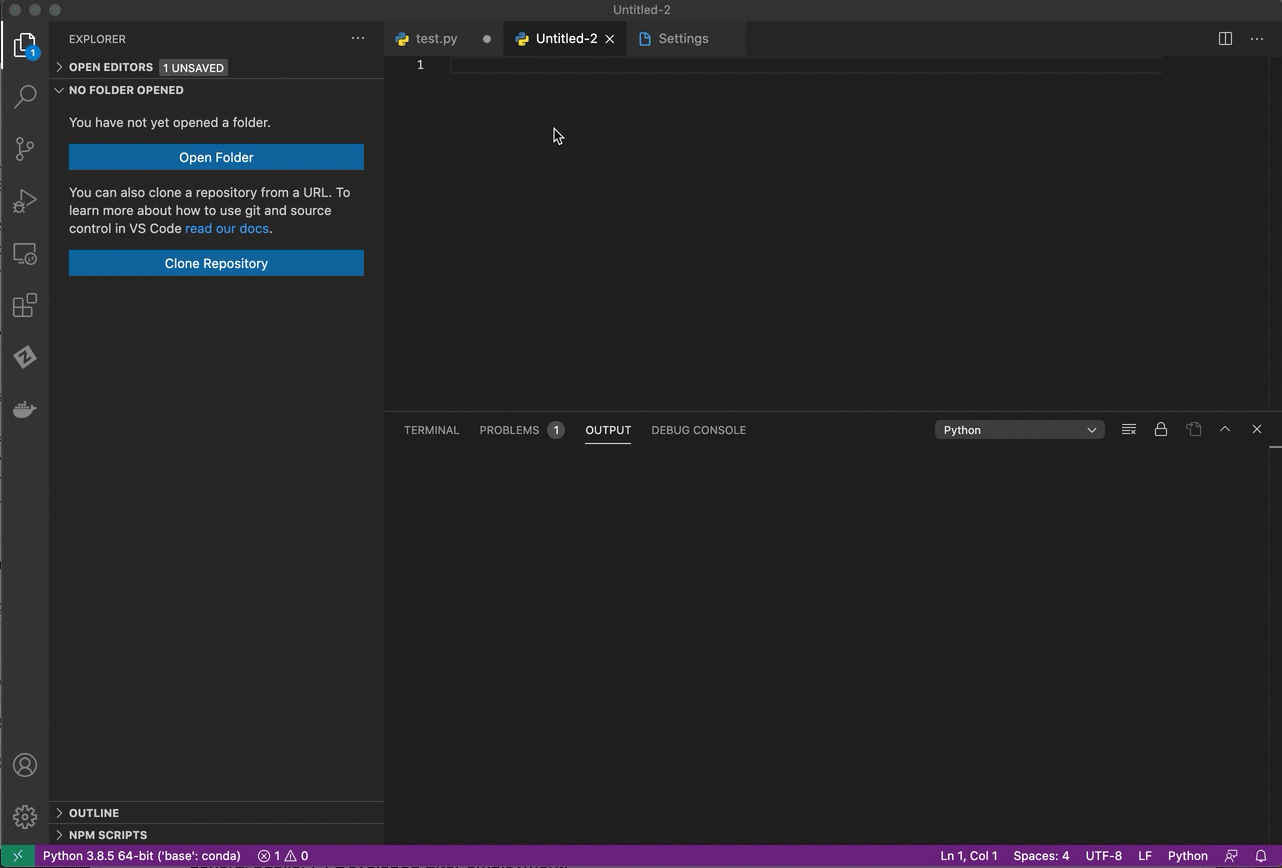Open the Search icon in Activity Bar
This screenshot has height=868, width=1282.
24,96
